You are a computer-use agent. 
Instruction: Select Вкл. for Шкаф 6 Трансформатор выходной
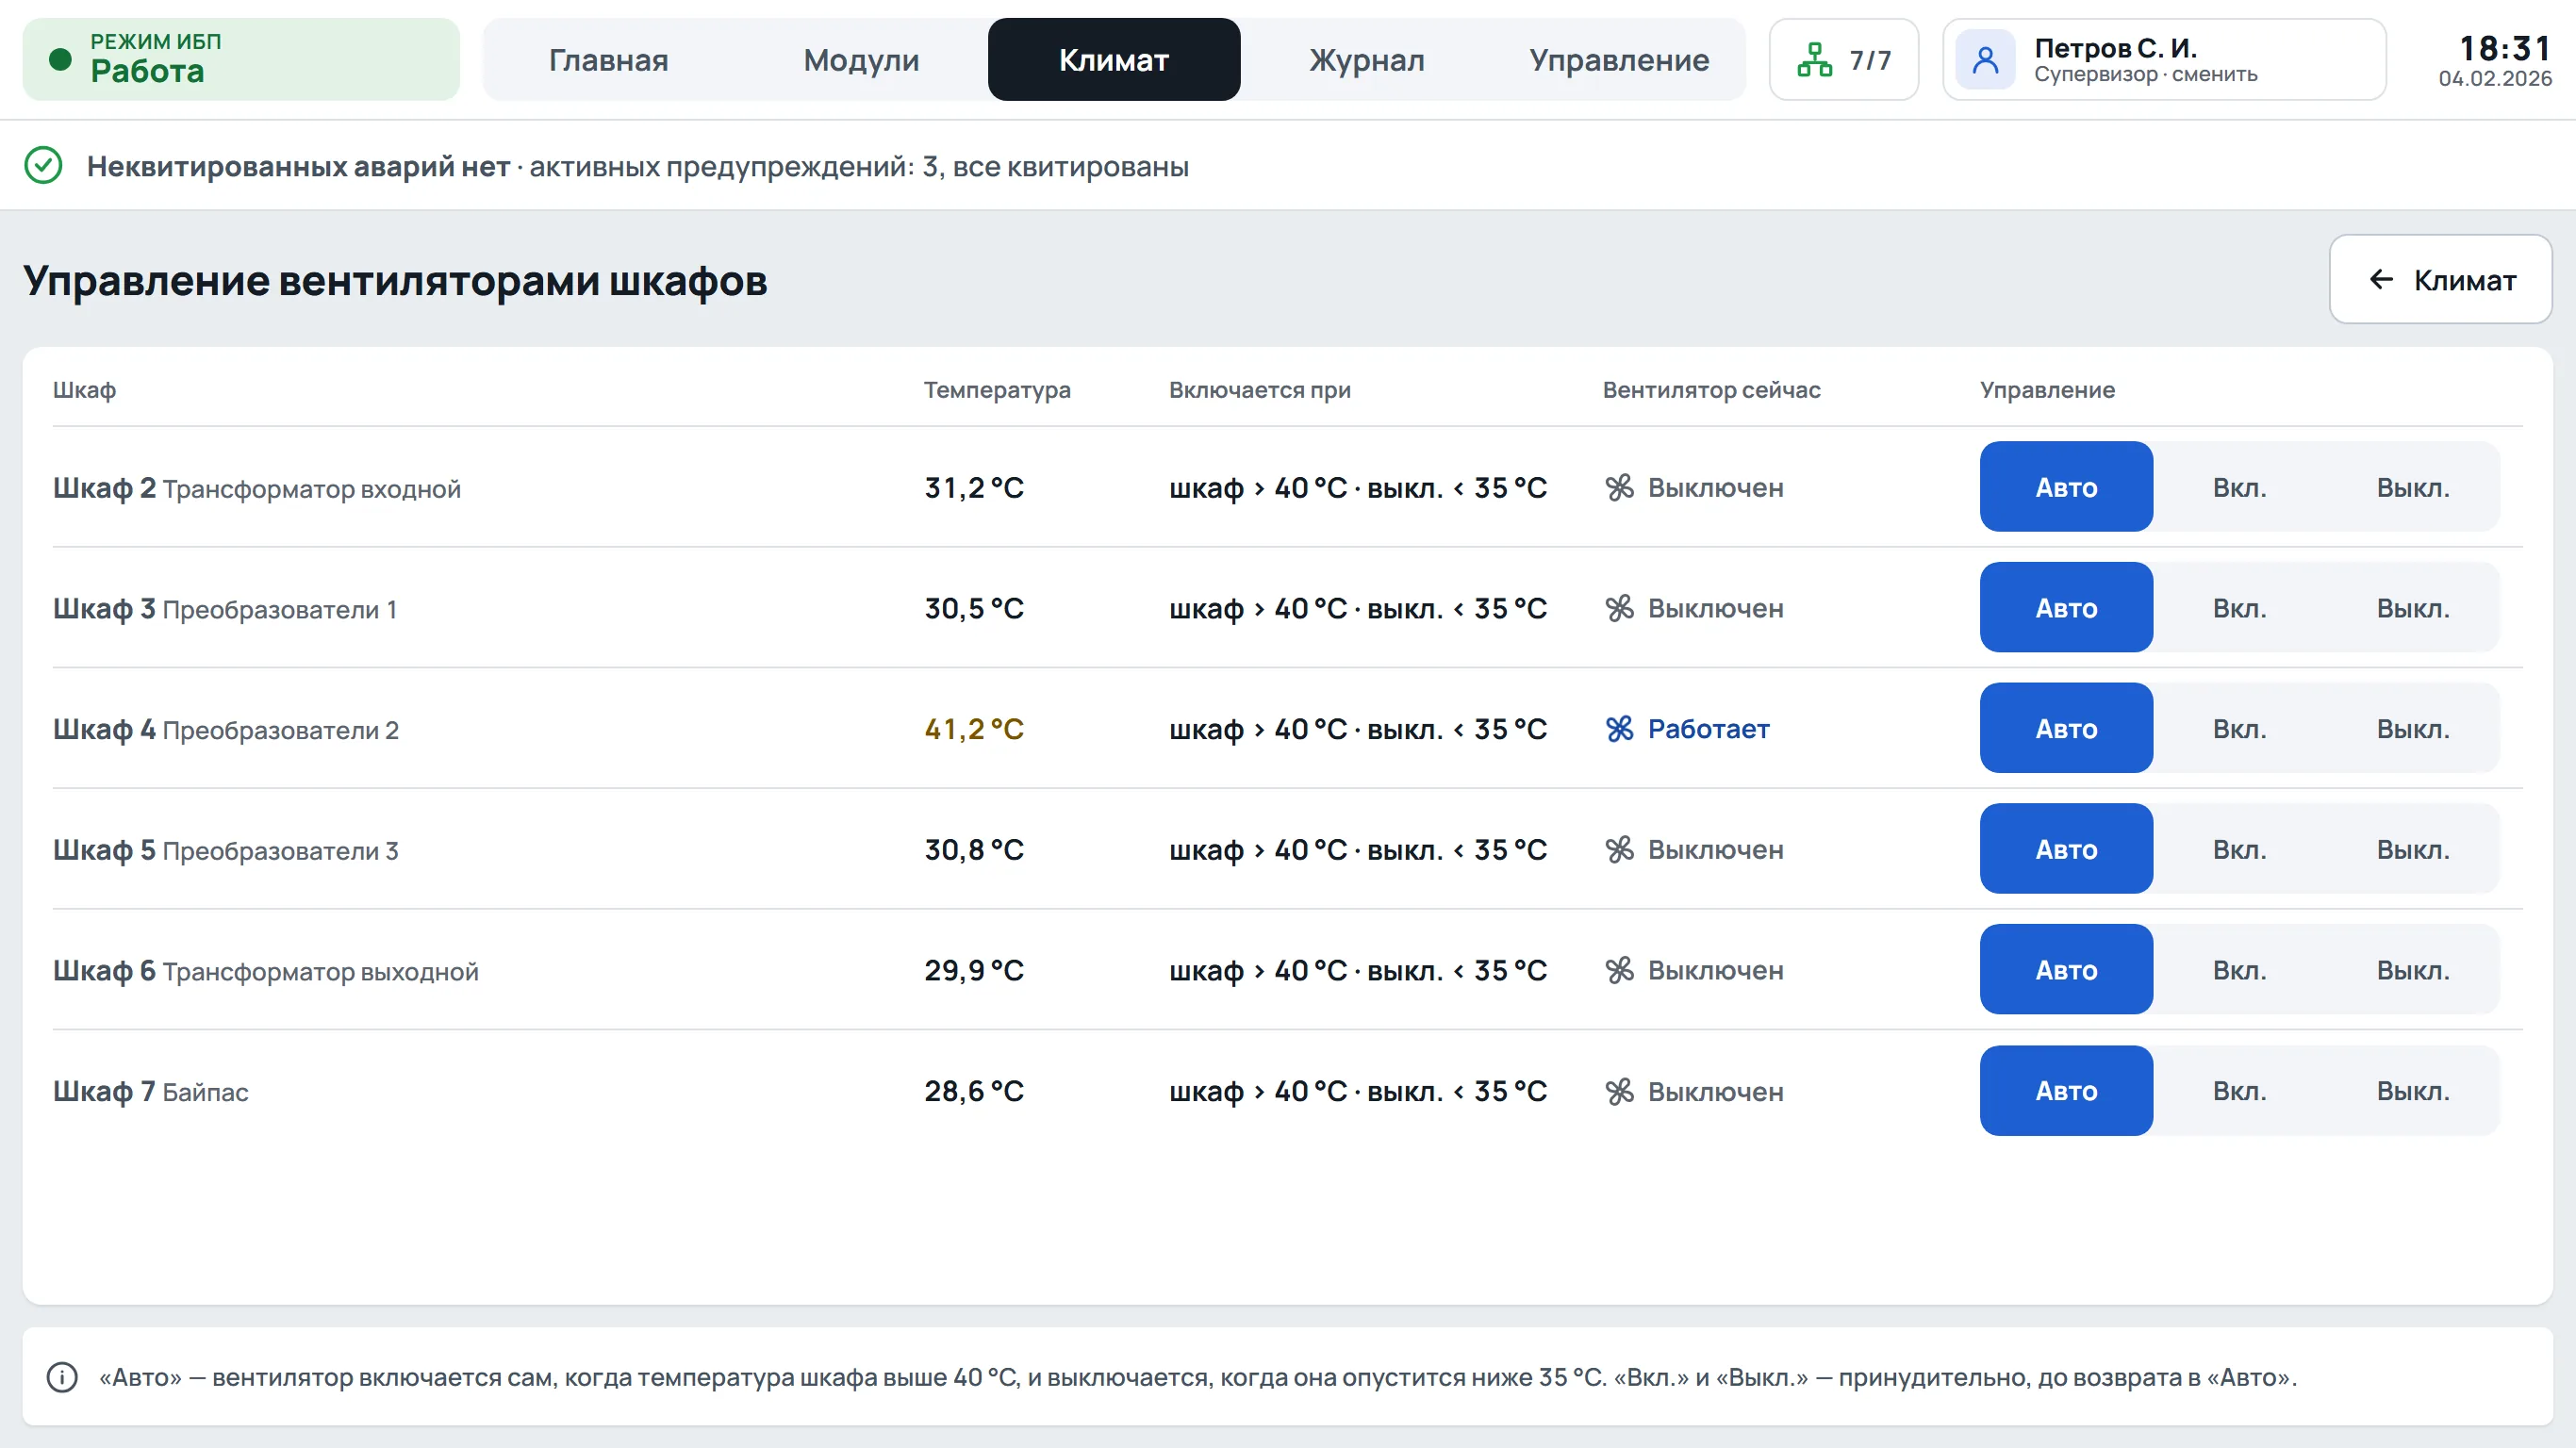click(x=2239, y=970)
